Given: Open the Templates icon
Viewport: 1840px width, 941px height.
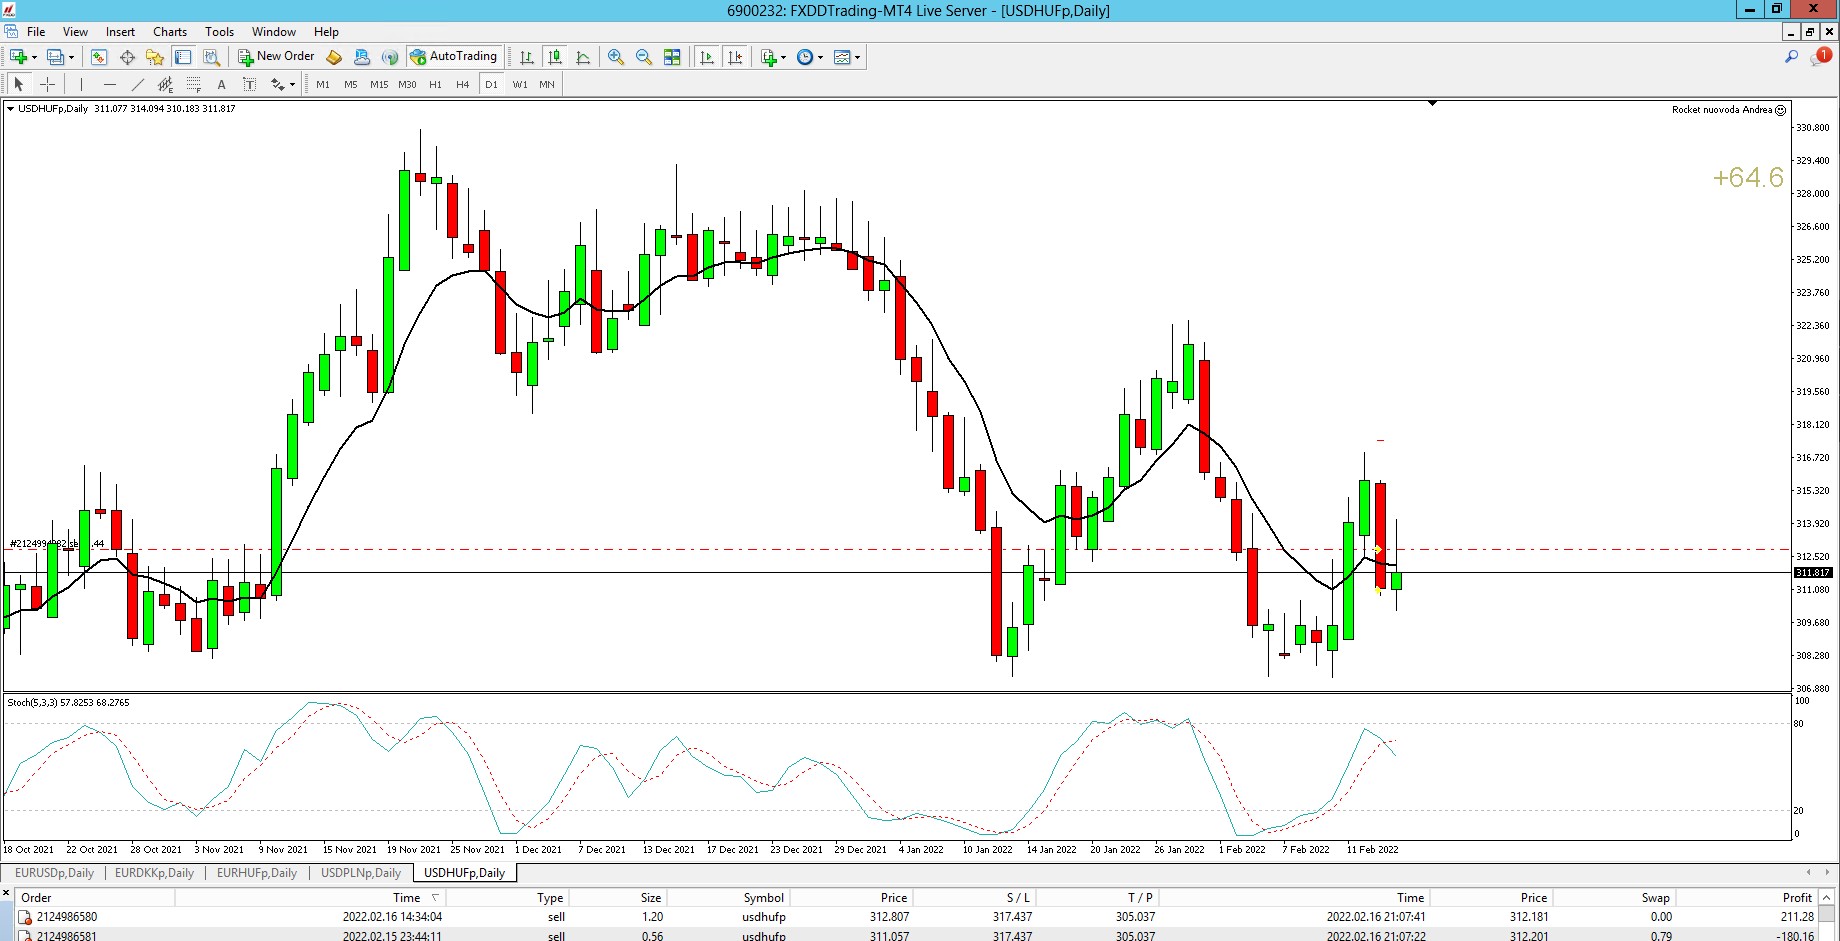Looking at the screenshot, I should pyautogui.click(x=842, y=57).
